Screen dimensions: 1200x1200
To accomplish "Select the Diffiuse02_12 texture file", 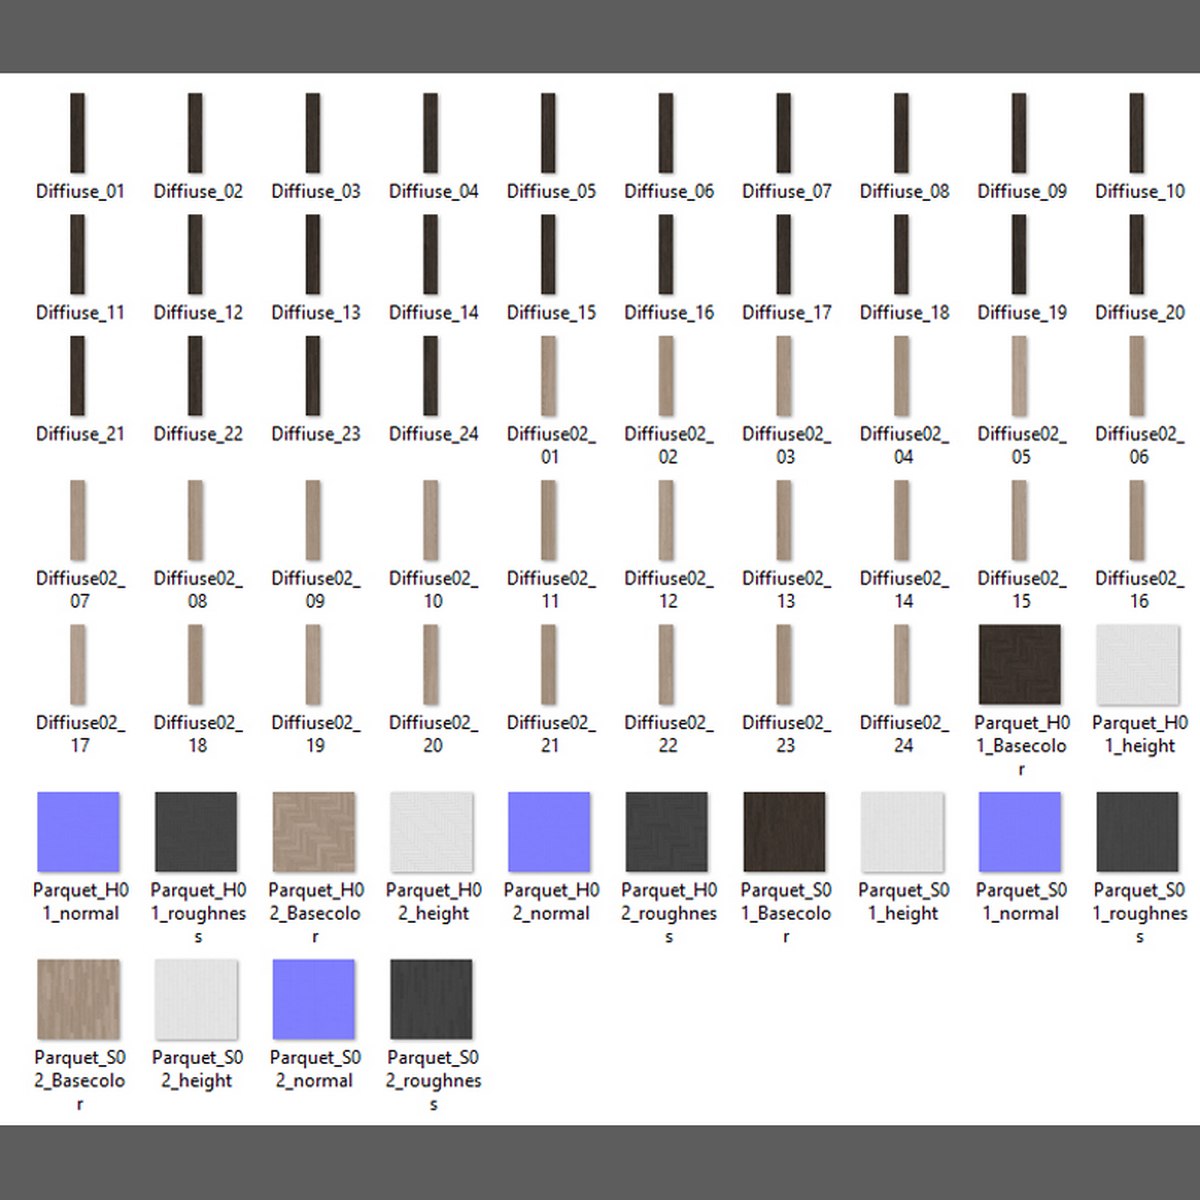I will (x=666, y=520).
